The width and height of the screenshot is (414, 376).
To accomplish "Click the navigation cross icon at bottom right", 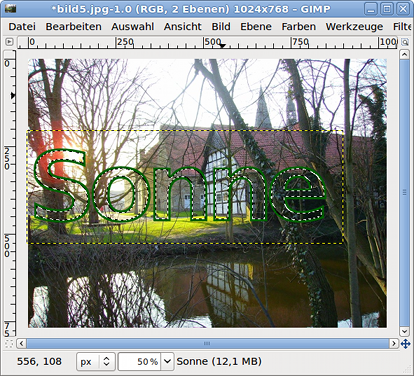I will point(405,343).
